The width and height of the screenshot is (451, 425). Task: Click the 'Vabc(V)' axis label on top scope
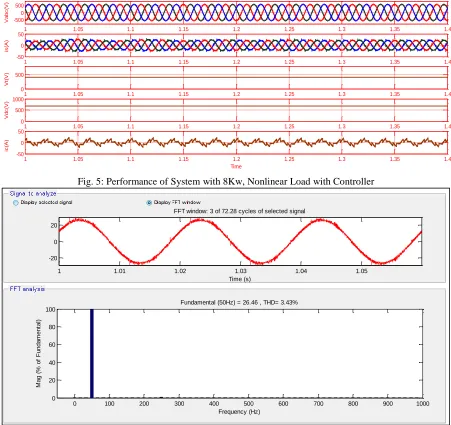pos(6,13)
